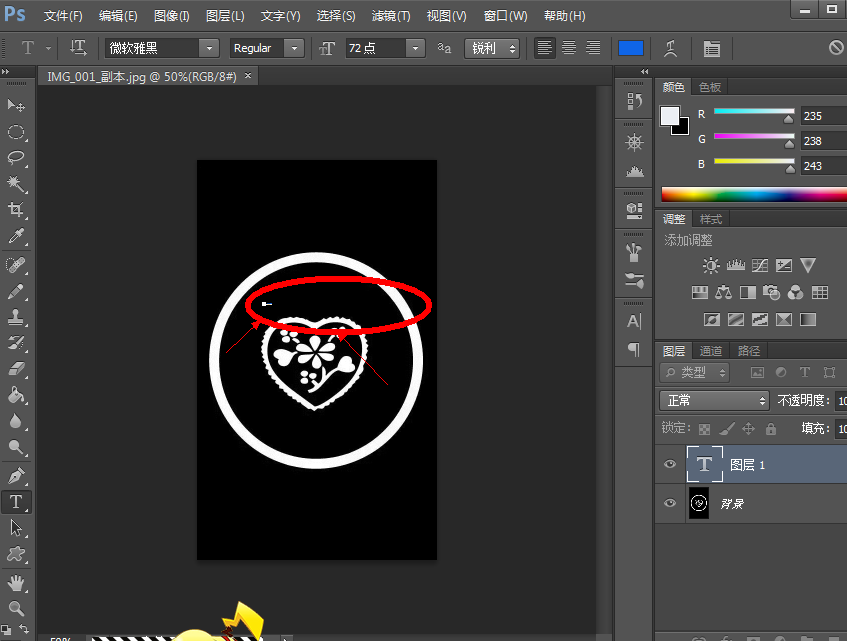Hide the 背景 layer
The width and height of the screenshot is (847, 641).
(x=670, y=503)
